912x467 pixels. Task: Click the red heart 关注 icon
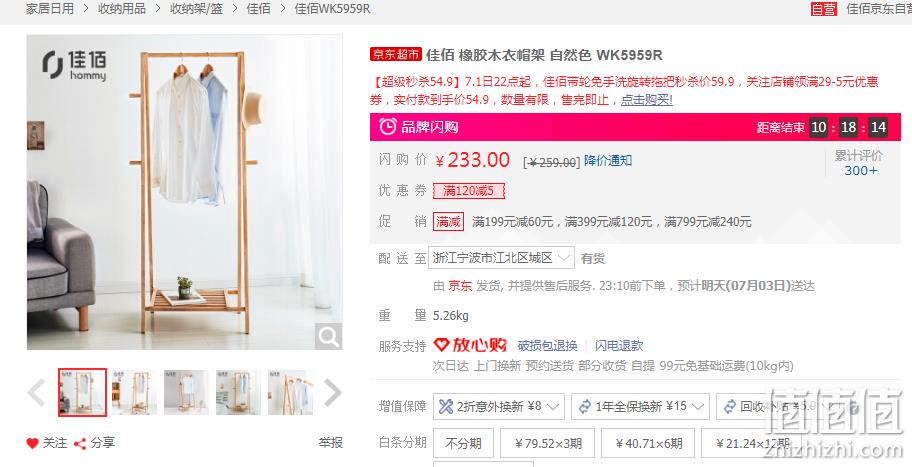33,444
